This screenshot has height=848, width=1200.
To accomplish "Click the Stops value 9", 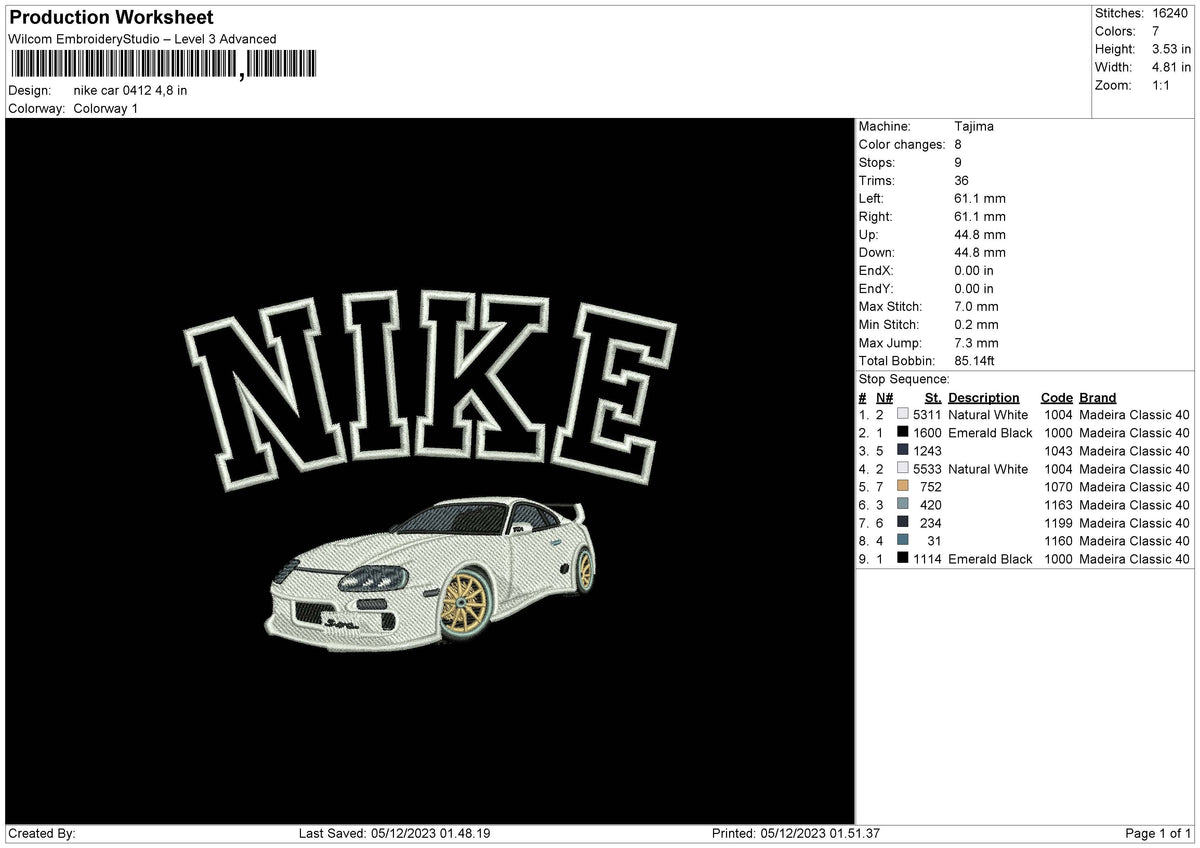I will (958, 163).
